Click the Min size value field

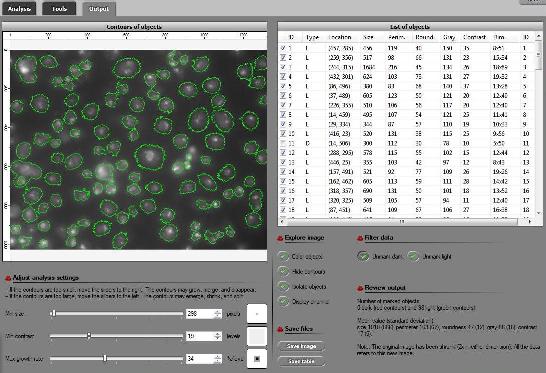point(200,314)
